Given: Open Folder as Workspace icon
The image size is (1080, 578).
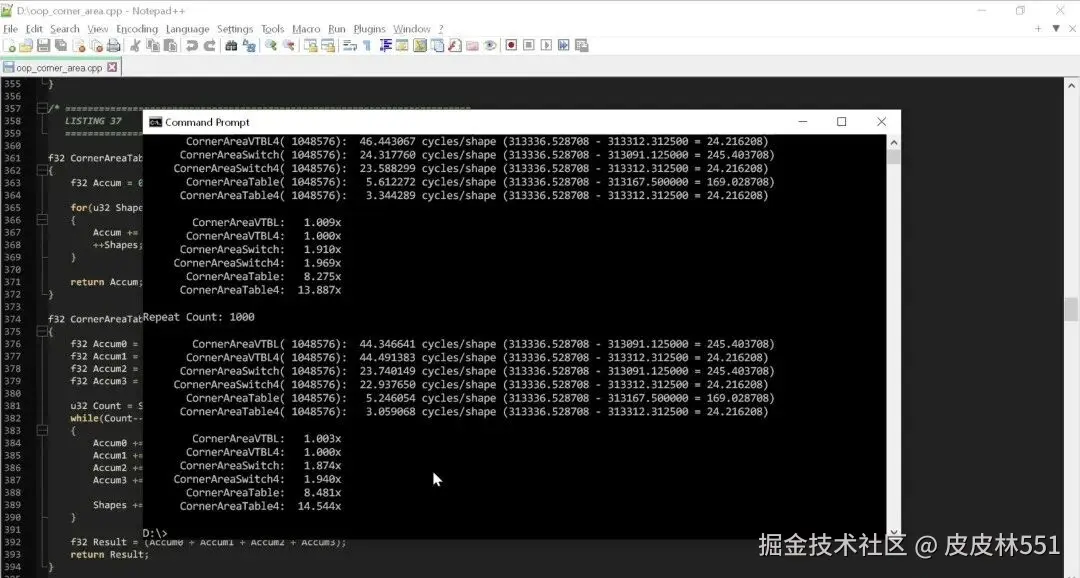Looking at the screenshot, I should click(x=472, y=45).
